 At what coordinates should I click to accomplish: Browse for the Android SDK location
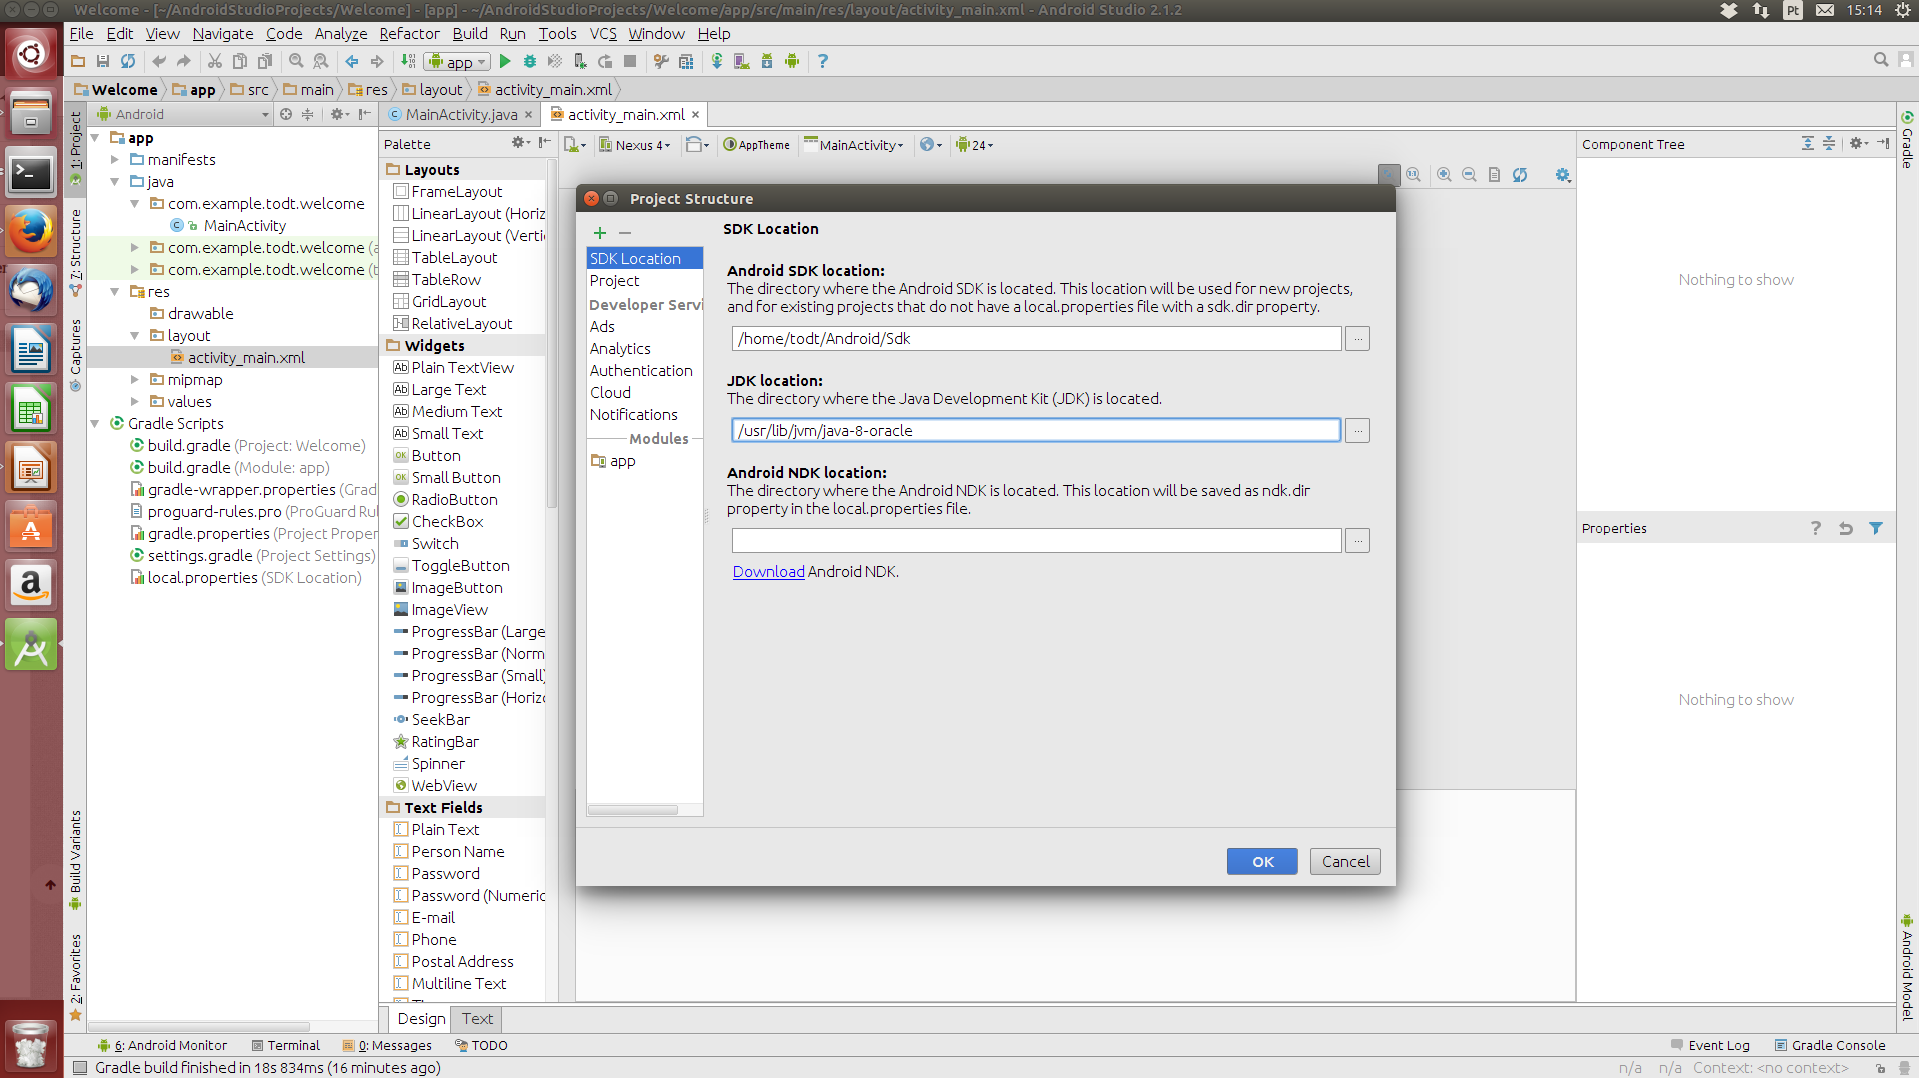coord(1357,338)
